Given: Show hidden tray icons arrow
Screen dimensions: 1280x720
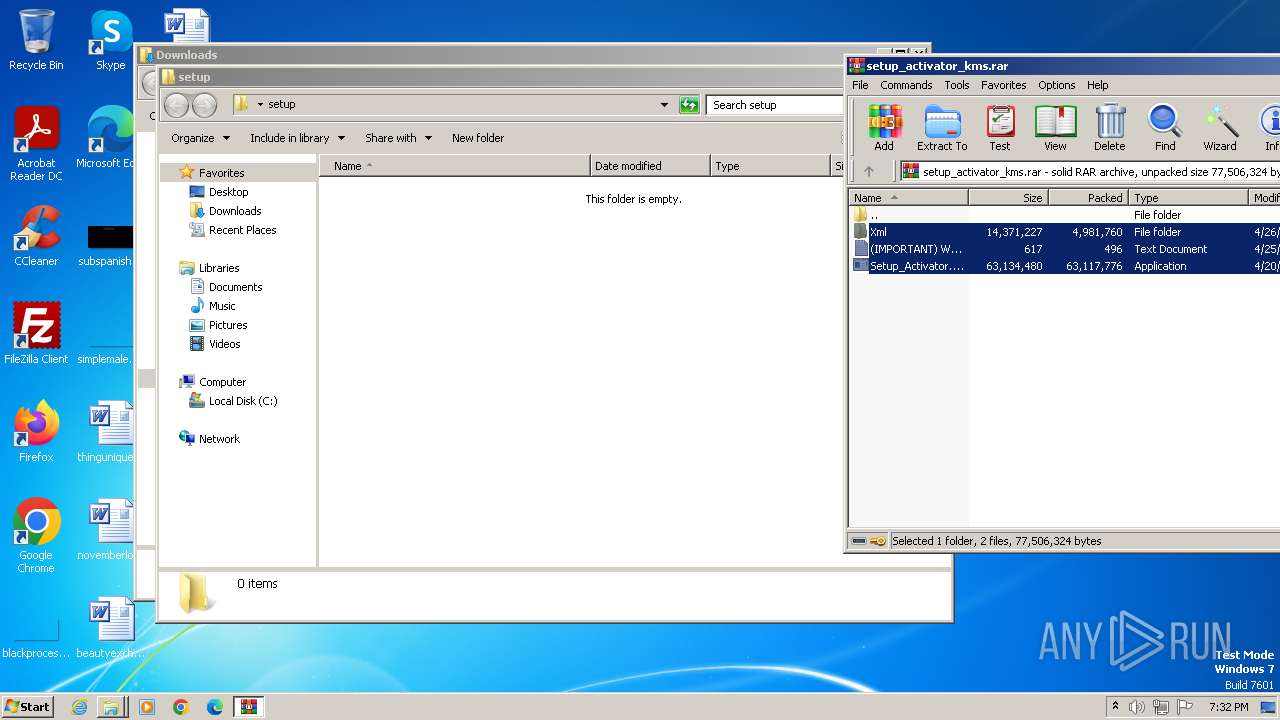Looking at the screenshot, I should tap(1114, 707).
